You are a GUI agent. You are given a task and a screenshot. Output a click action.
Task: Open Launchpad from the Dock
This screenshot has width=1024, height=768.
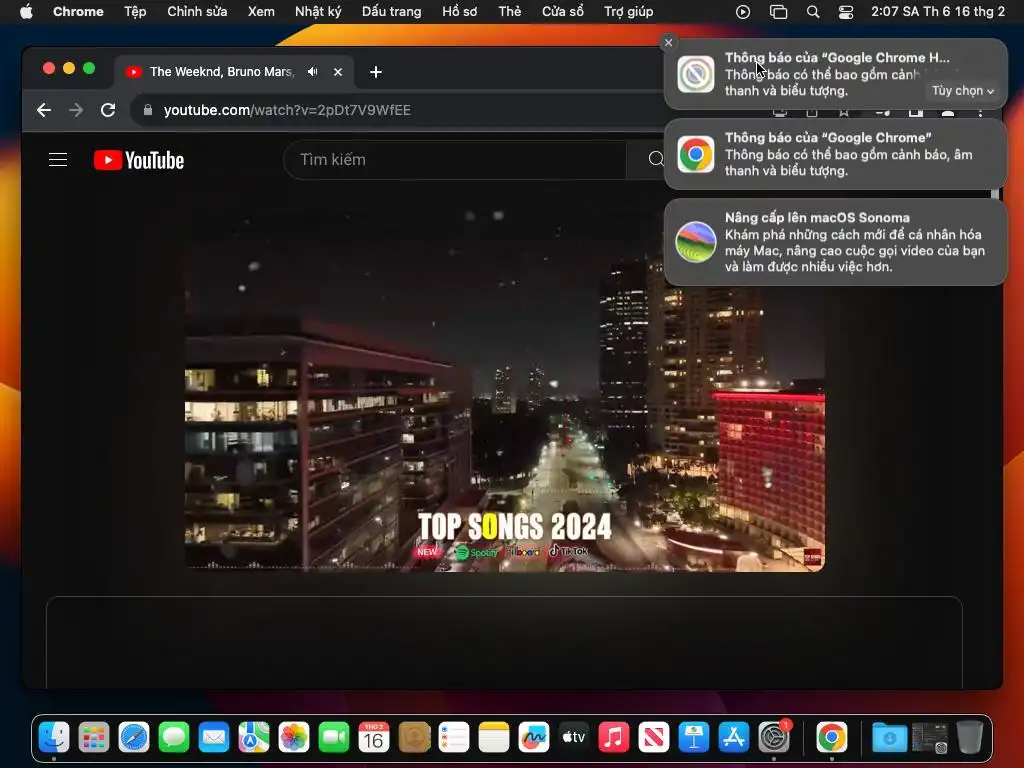(x=94, y=738)
